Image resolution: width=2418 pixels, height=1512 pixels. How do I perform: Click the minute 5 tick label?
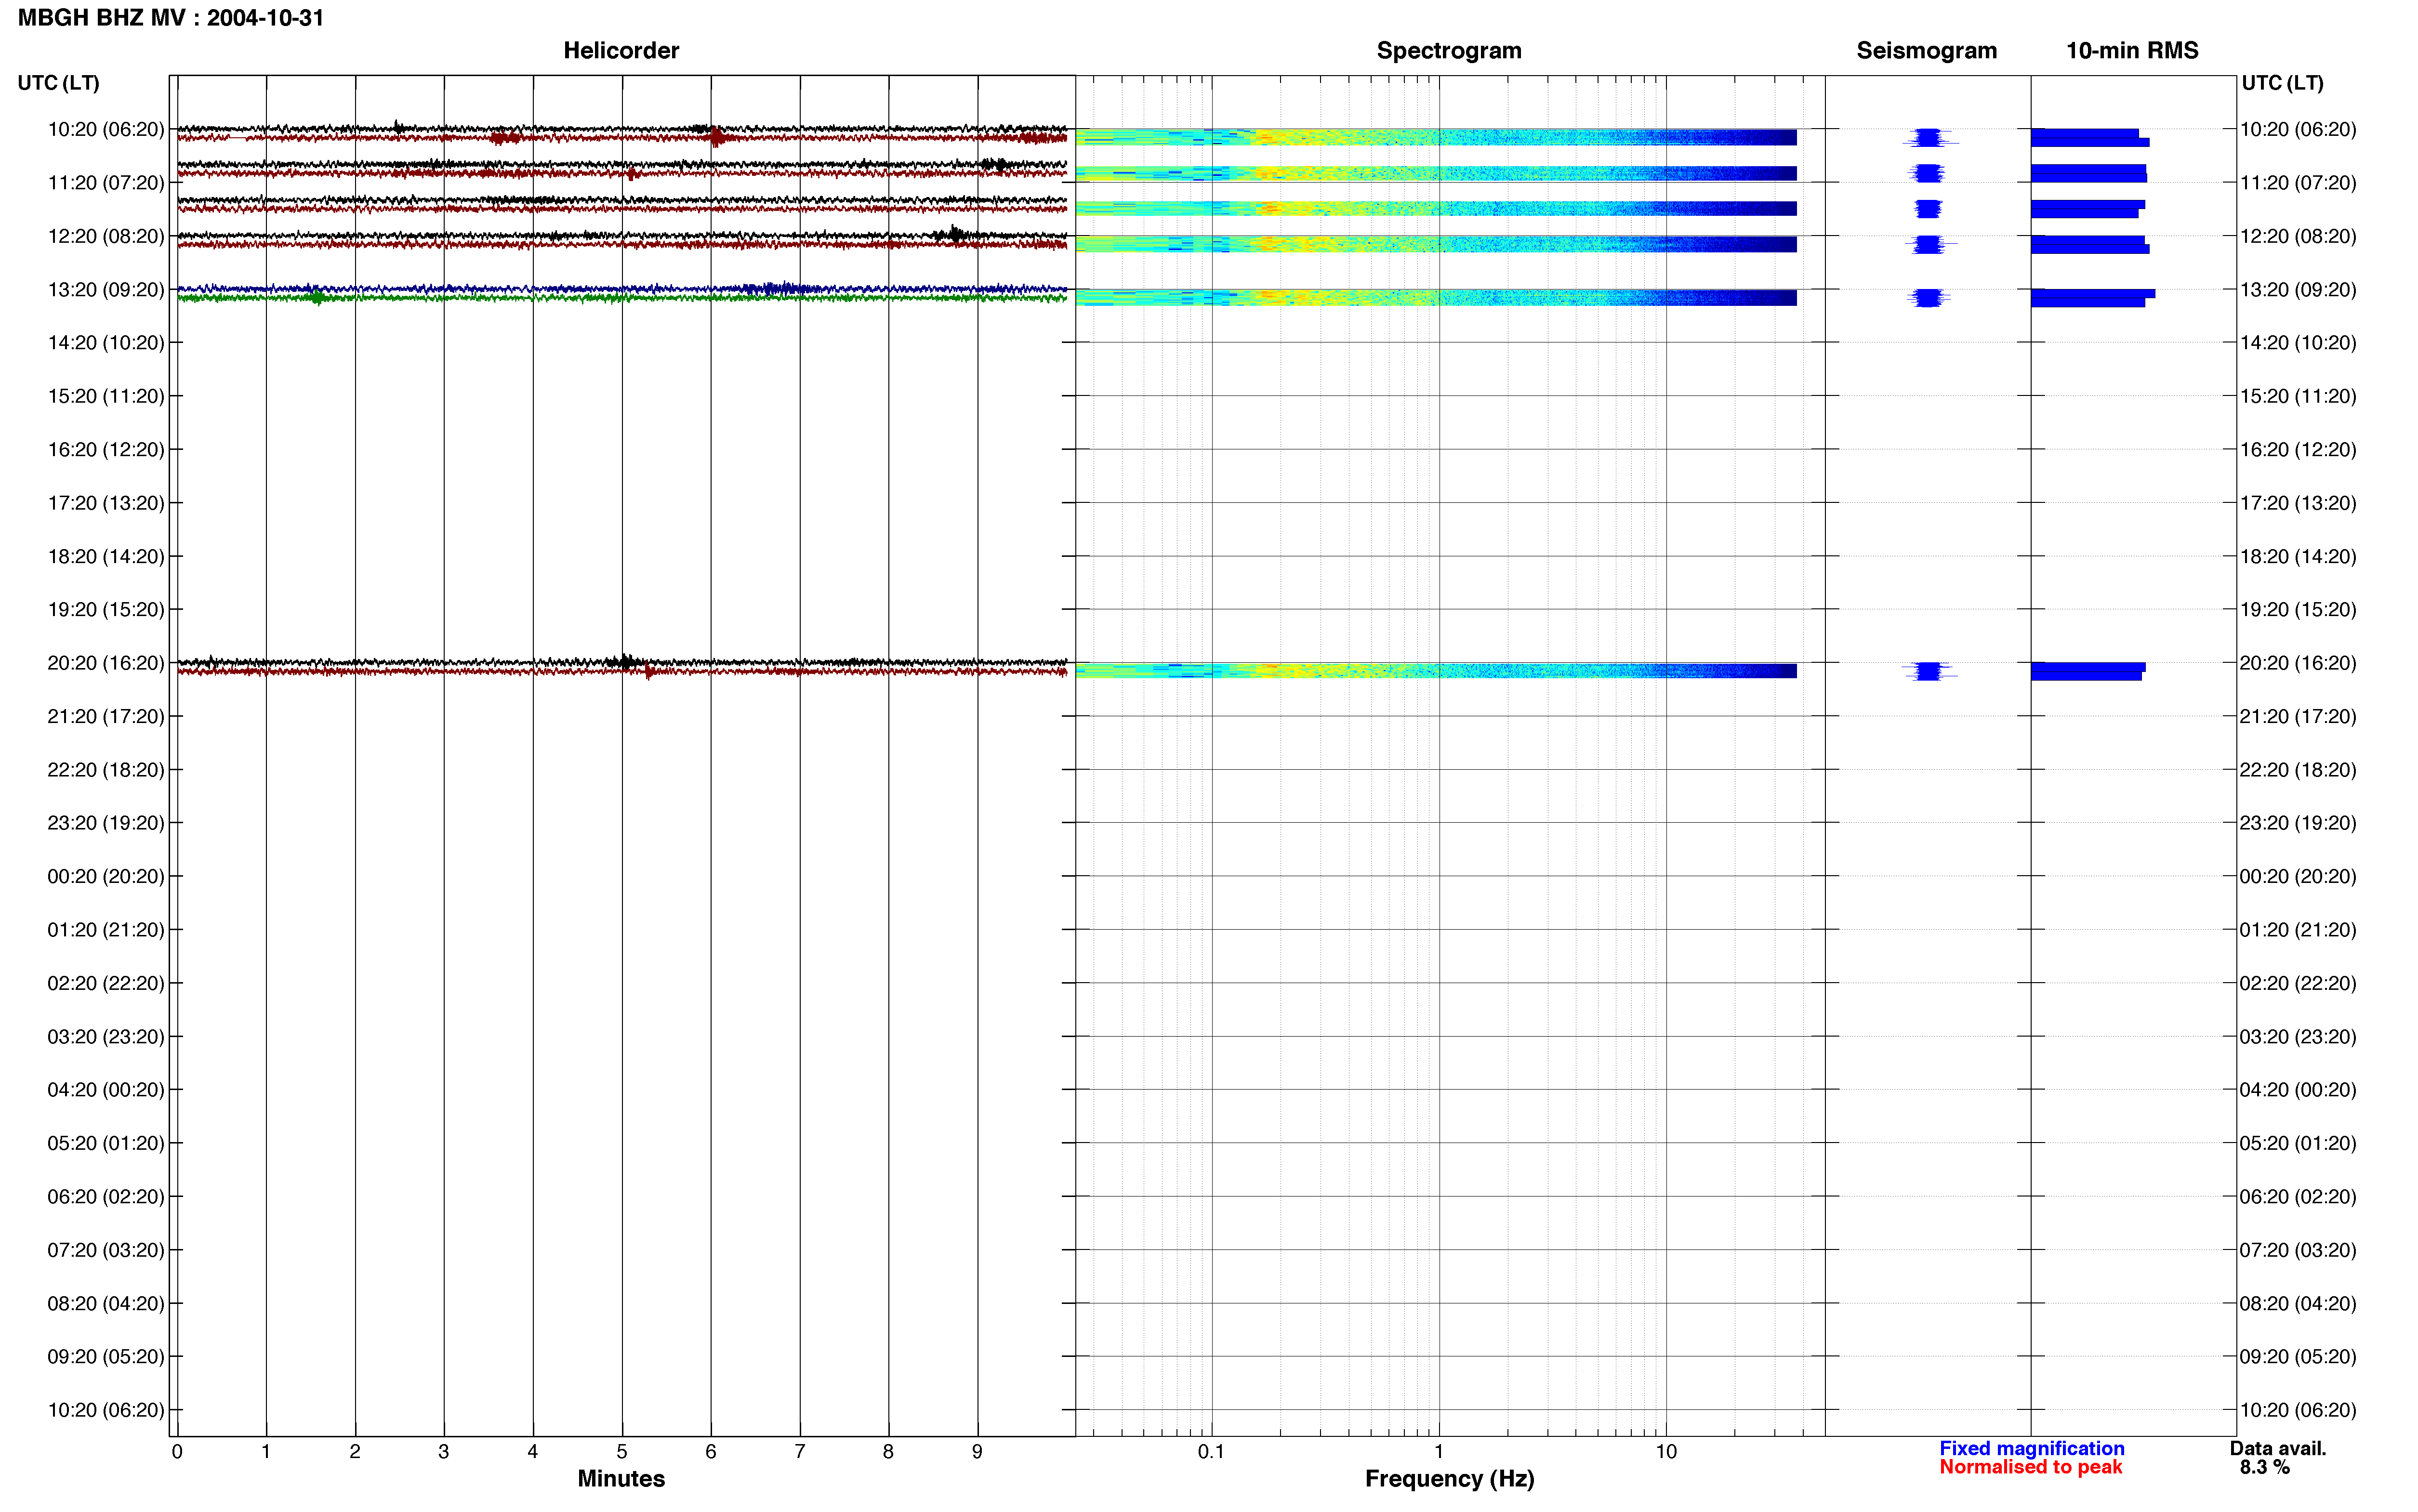pos(622,1452)
